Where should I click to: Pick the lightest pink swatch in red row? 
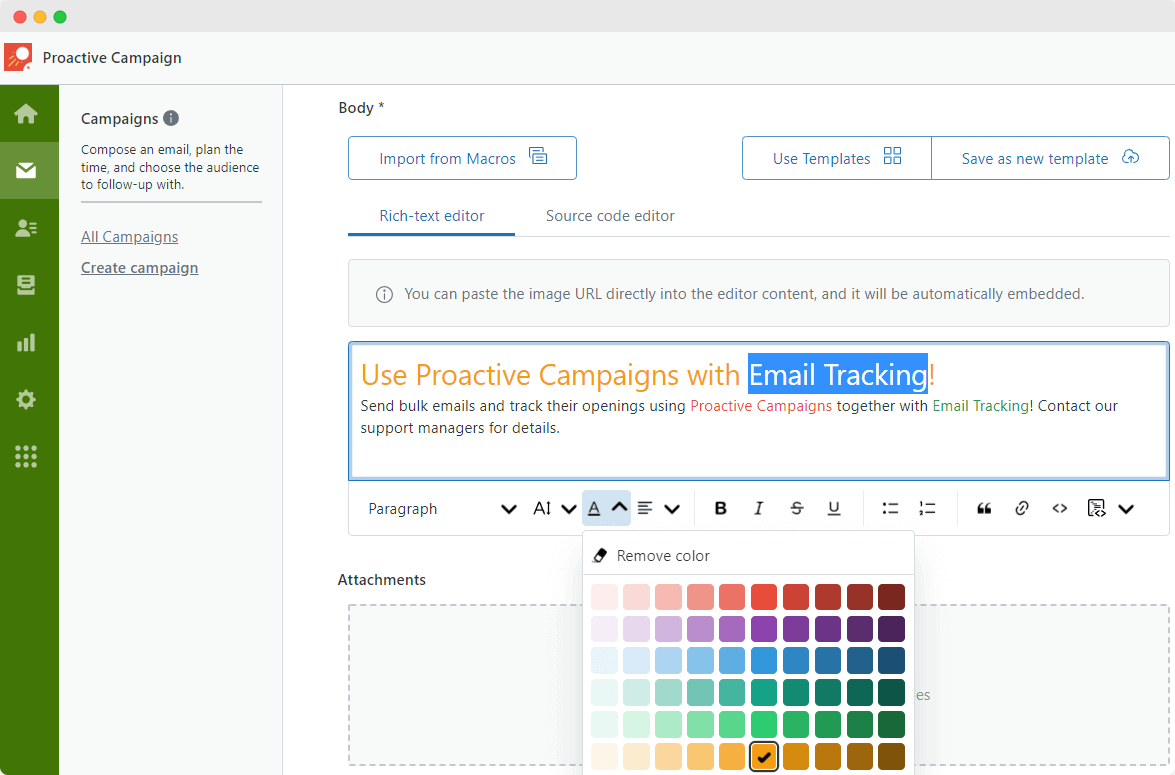(x=605, y=597)
